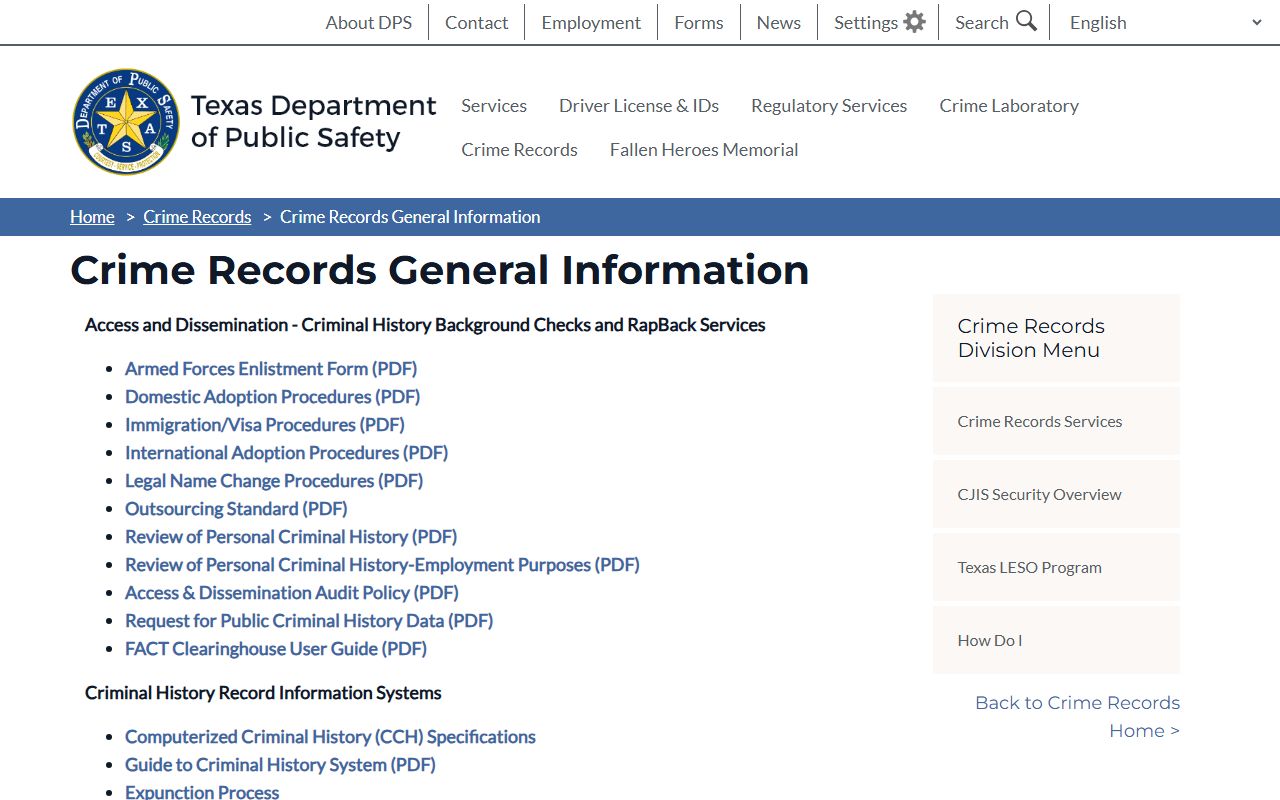Open Review of Personal Criminal History-Employment Purposes
The width and height of the screenshot is (1280, 800).
382,565
